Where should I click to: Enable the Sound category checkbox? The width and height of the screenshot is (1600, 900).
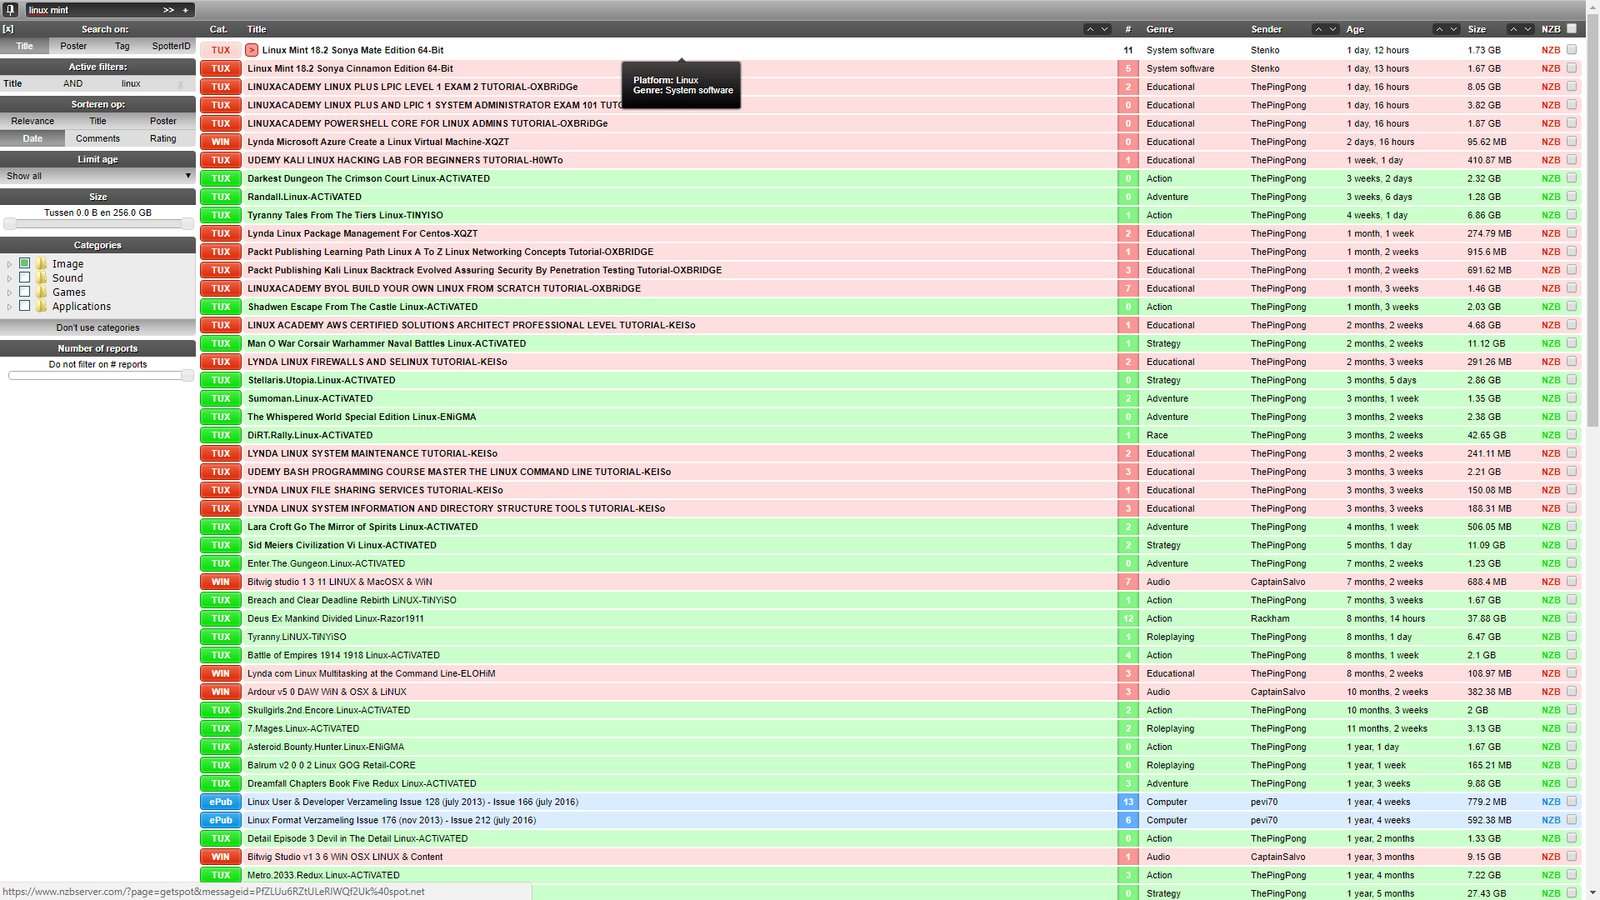(x=24, y=277)
